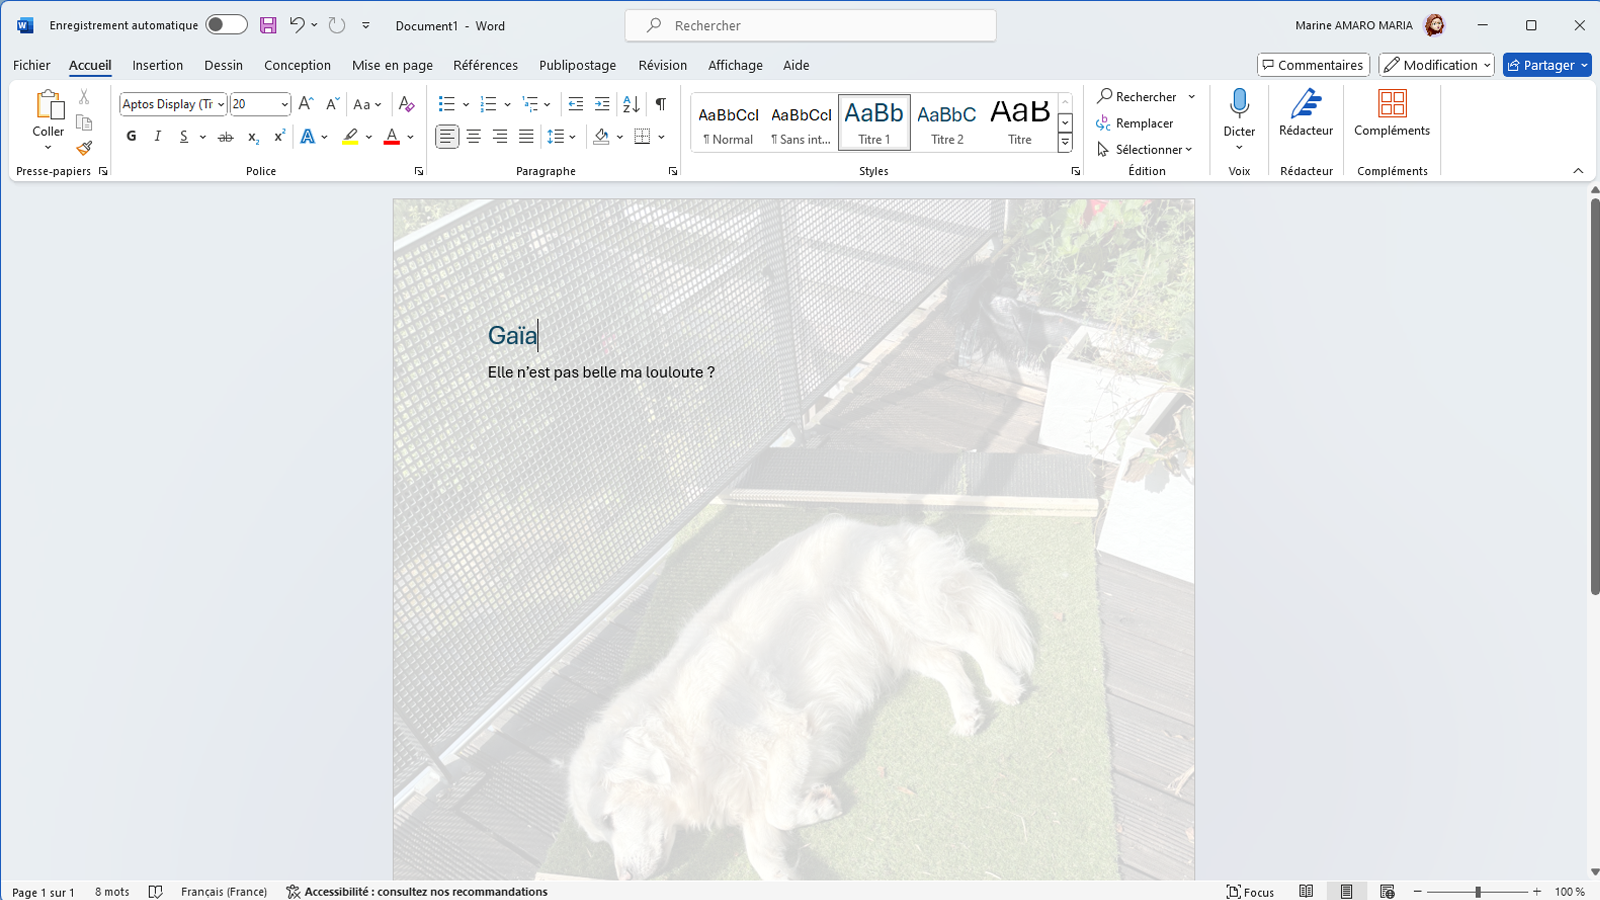Image resolution: width=1600 pixels, height=900 pixels.
Task: Toggle Enregistrement automatique on
Action: click(226, 24)
